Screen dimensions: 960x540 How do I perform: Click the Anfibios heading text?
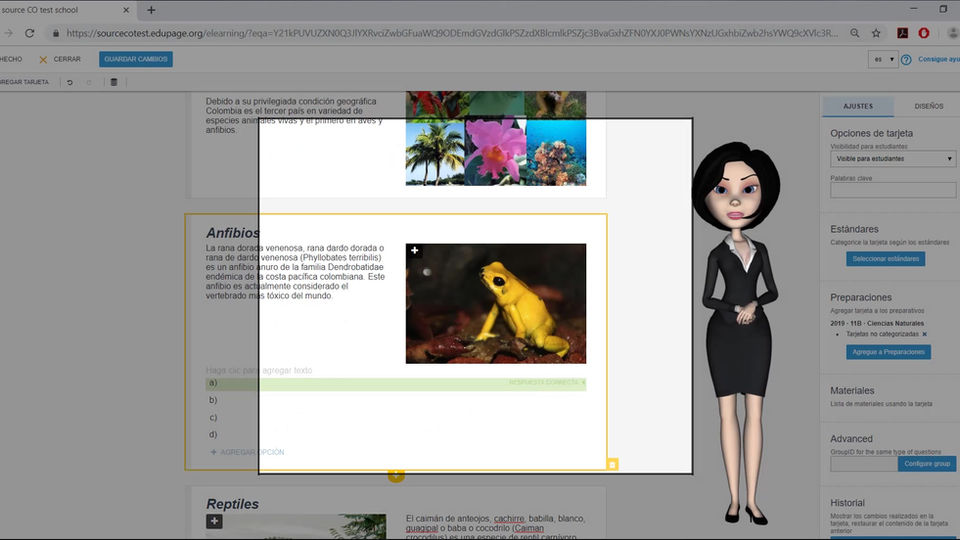pyautogui.click(x=233, y=233)
